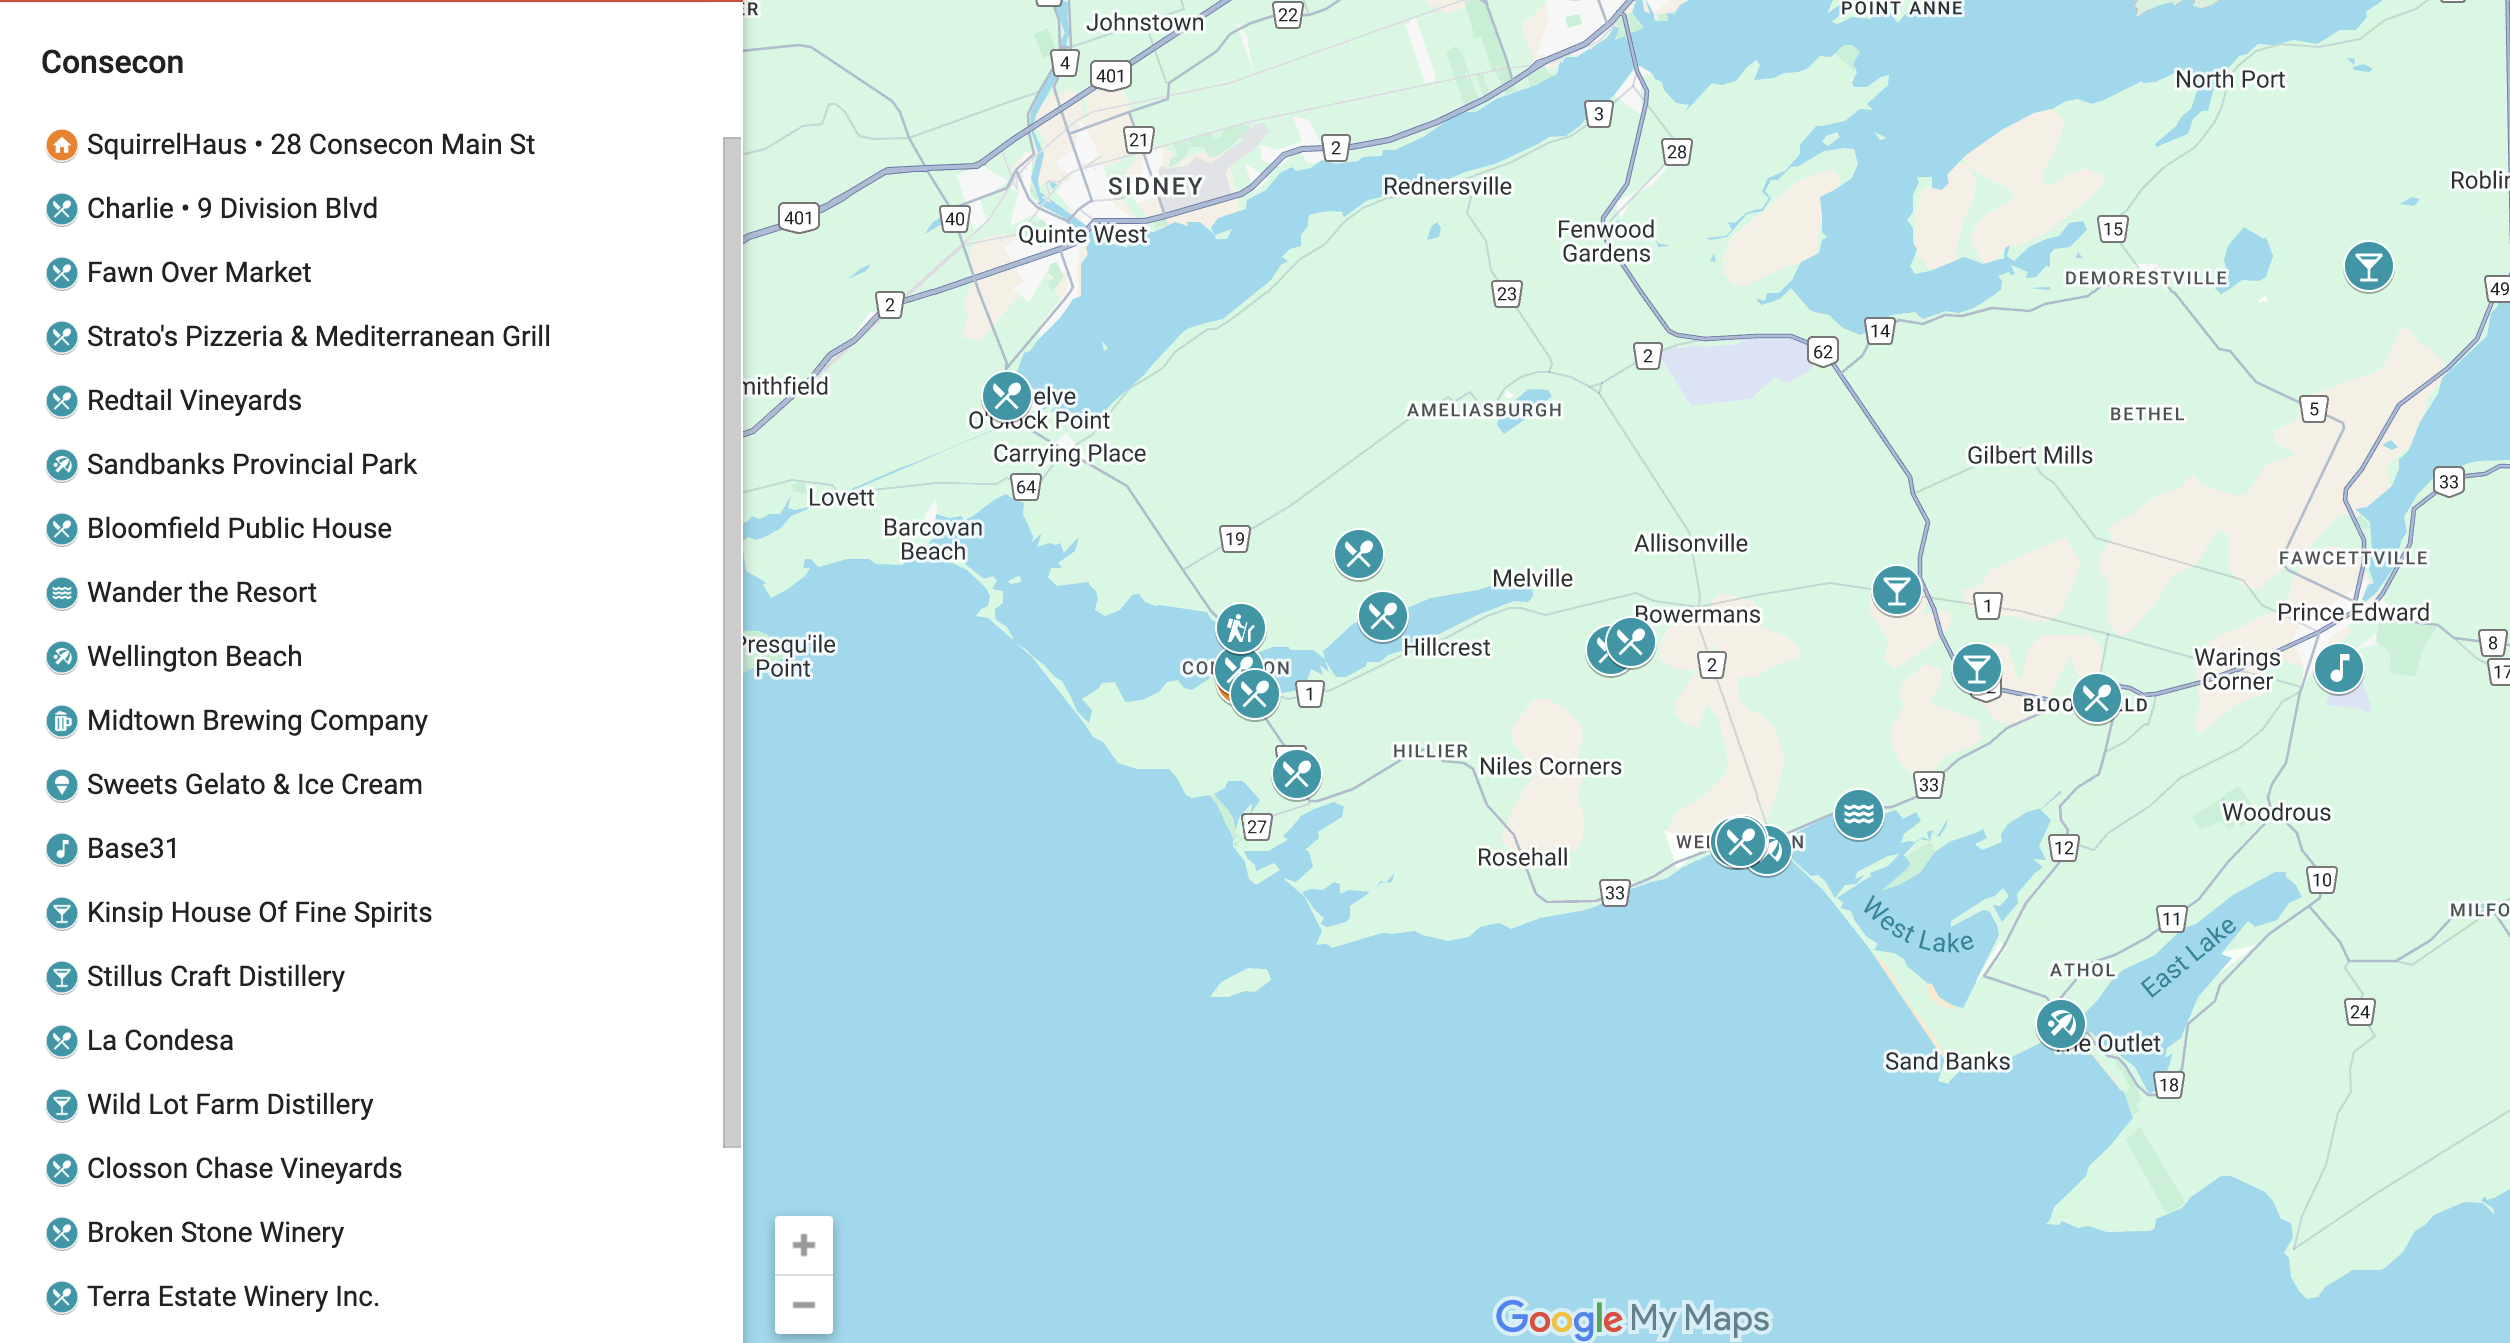The image size is (2510, 1343).
Task: Select SquirrelHaus • 28 Consecon Main St
Action: tap(311, 145)
